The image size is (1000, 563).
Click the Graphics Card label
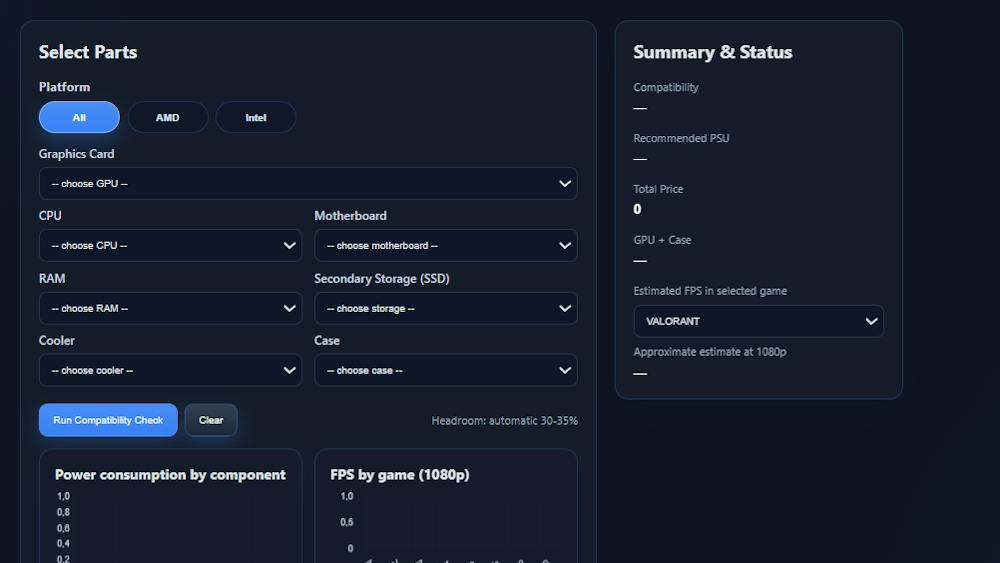[x=77, y=154]
